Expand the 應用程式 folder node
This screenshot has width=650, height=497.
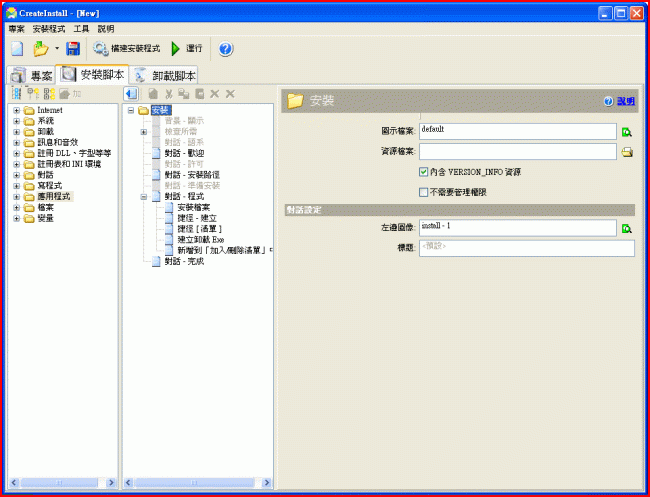click(x=16, y=197)
